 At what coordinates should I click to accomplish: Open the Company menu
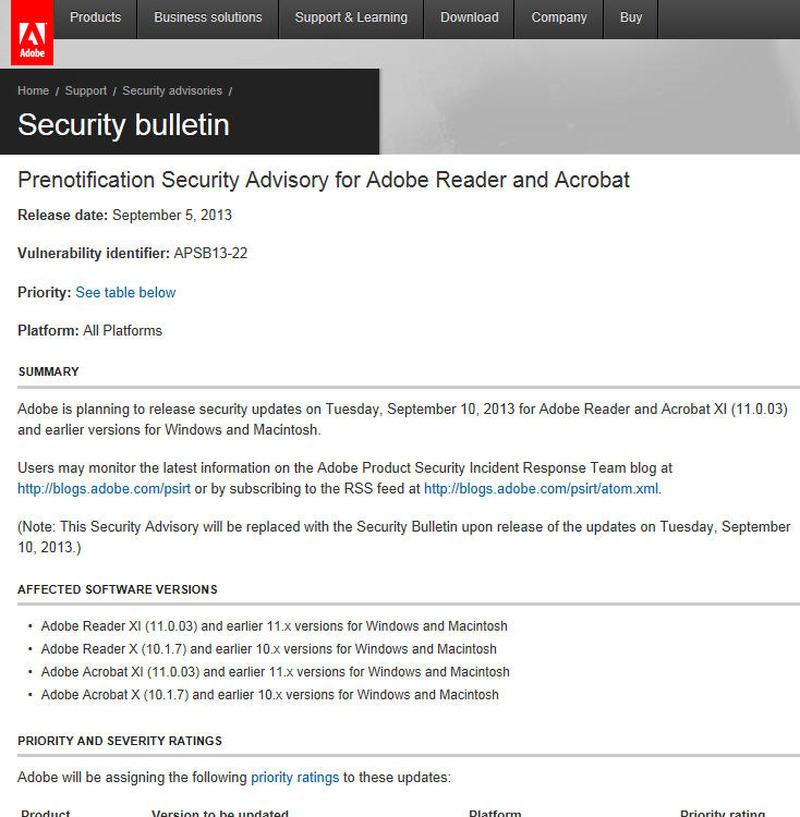pyautogui.click(x=559, y=18)
